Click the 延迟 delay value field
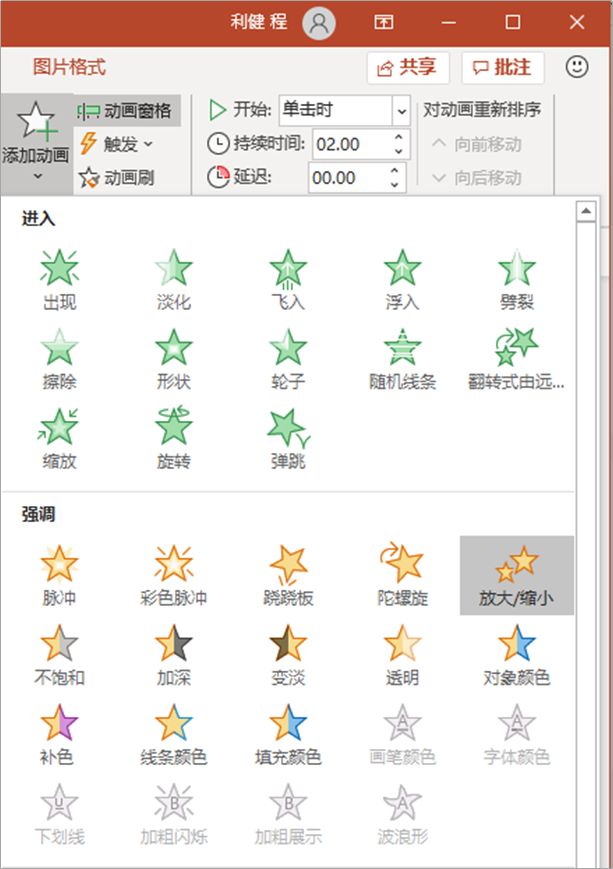 (x=347, y=177)
